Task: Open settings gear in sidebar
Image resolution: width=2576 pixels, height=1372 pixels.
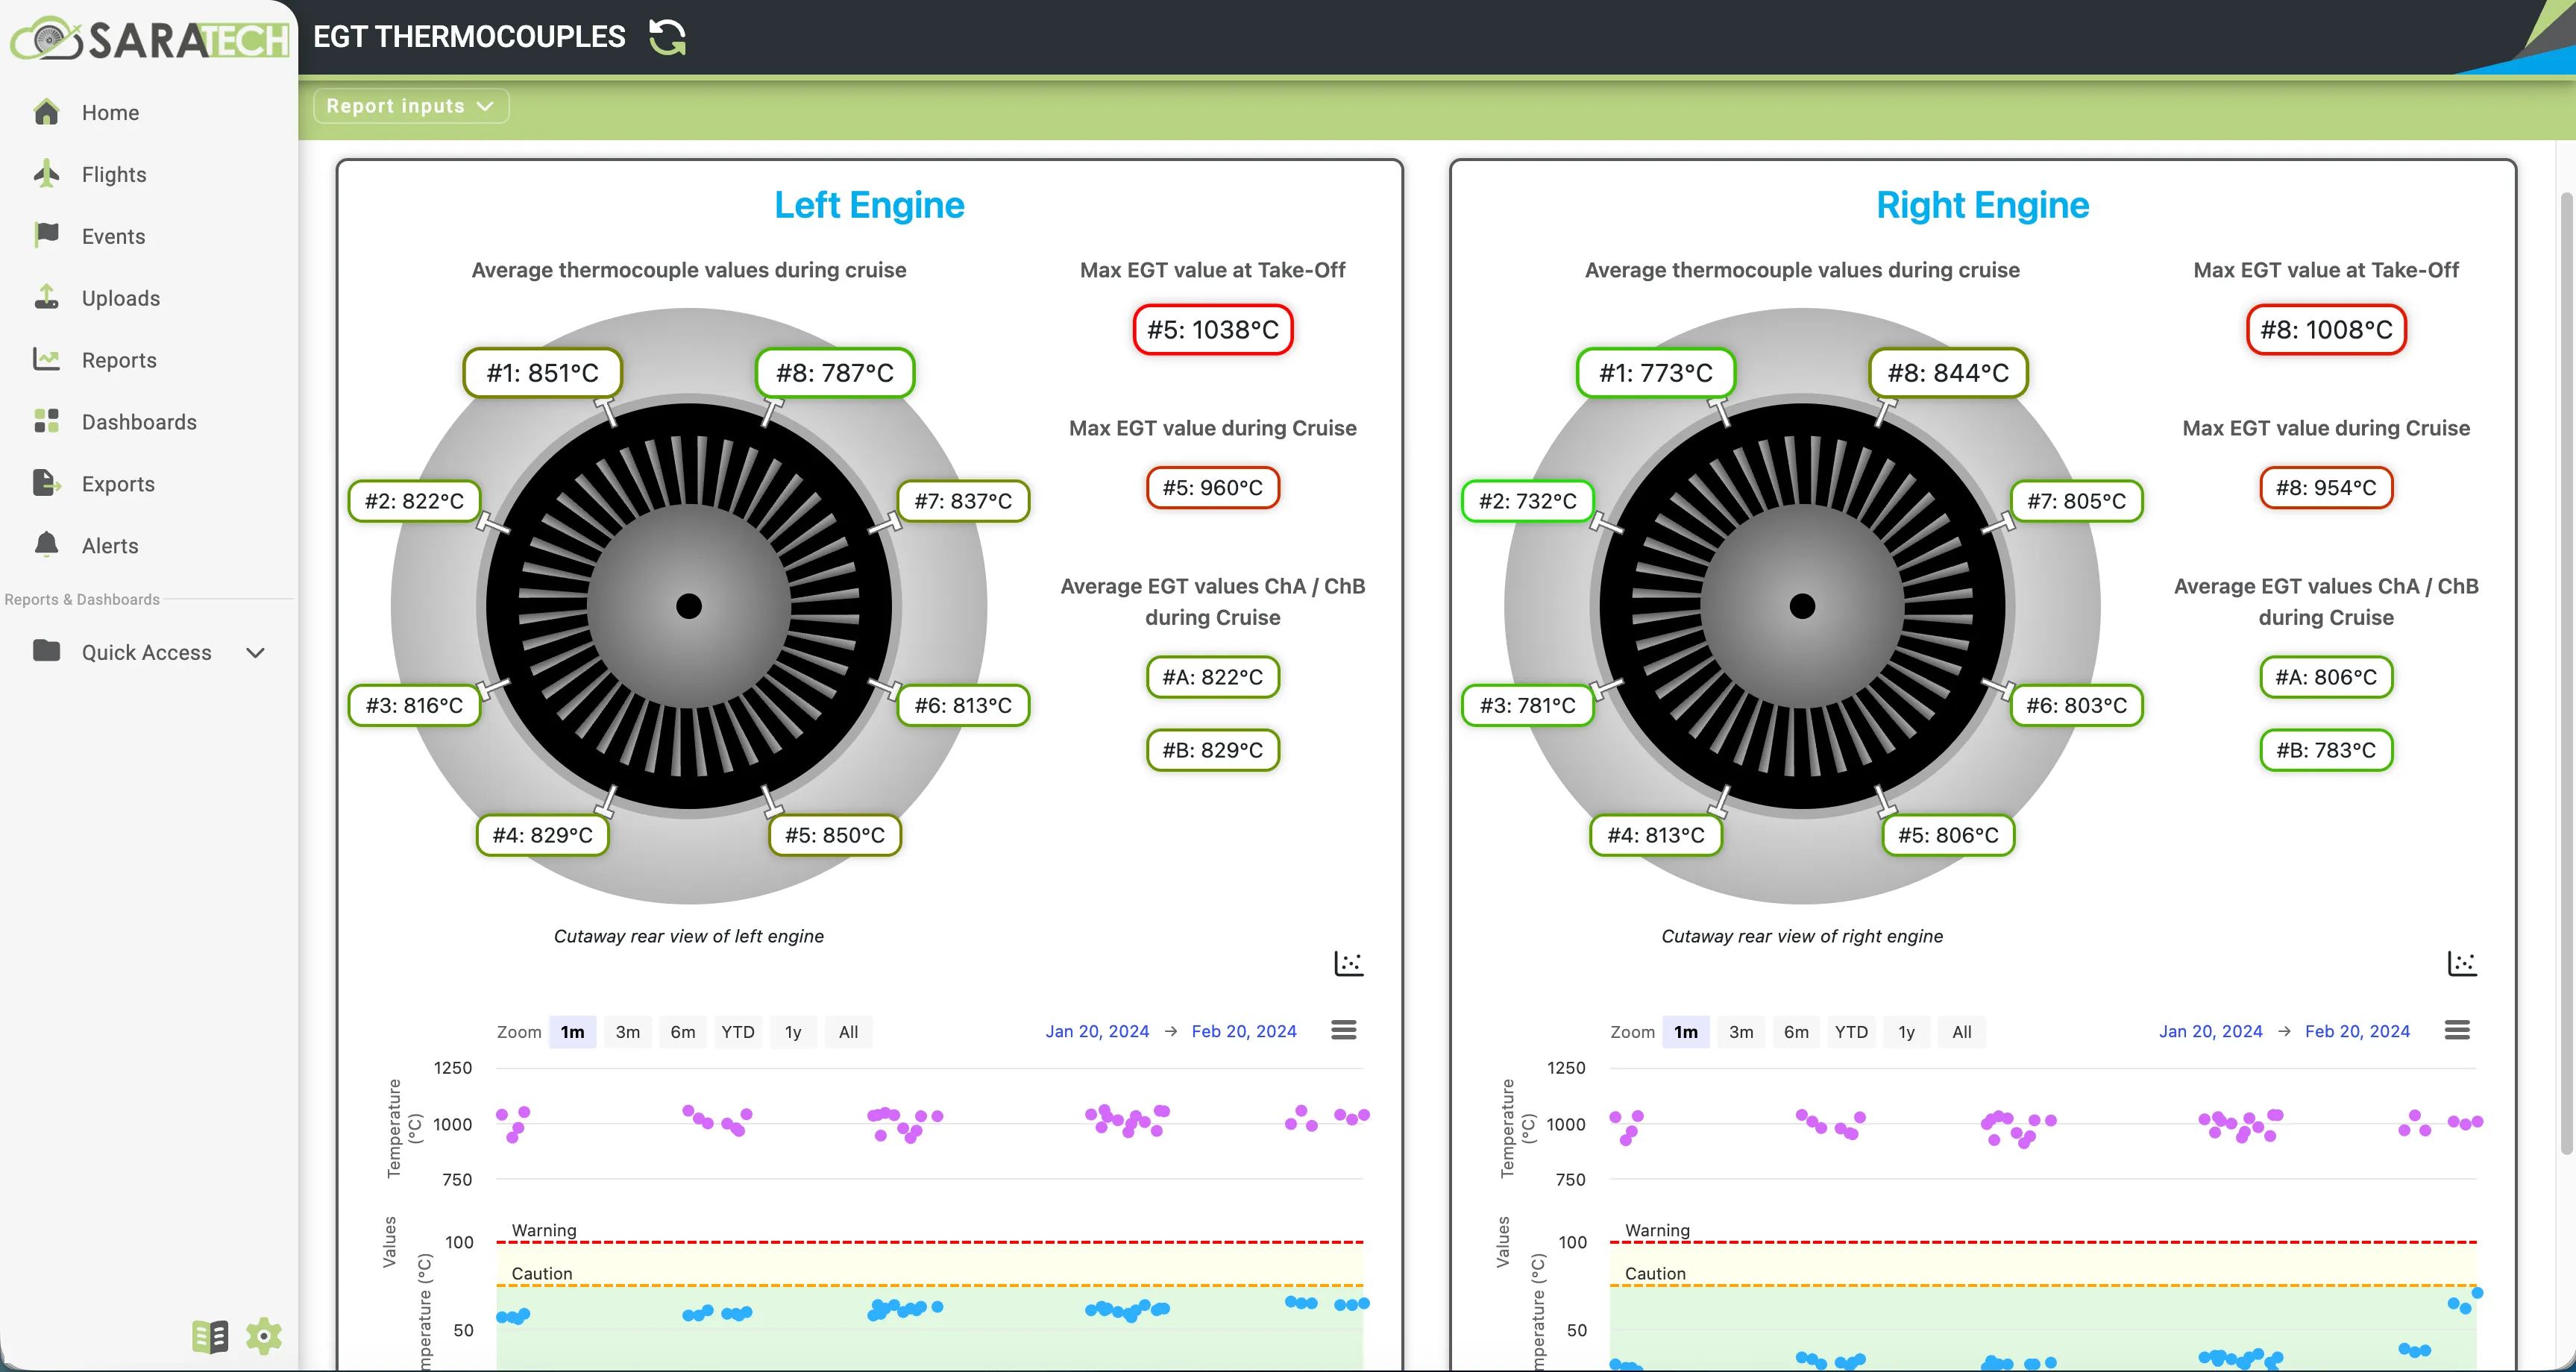Action: point(264,1336)
